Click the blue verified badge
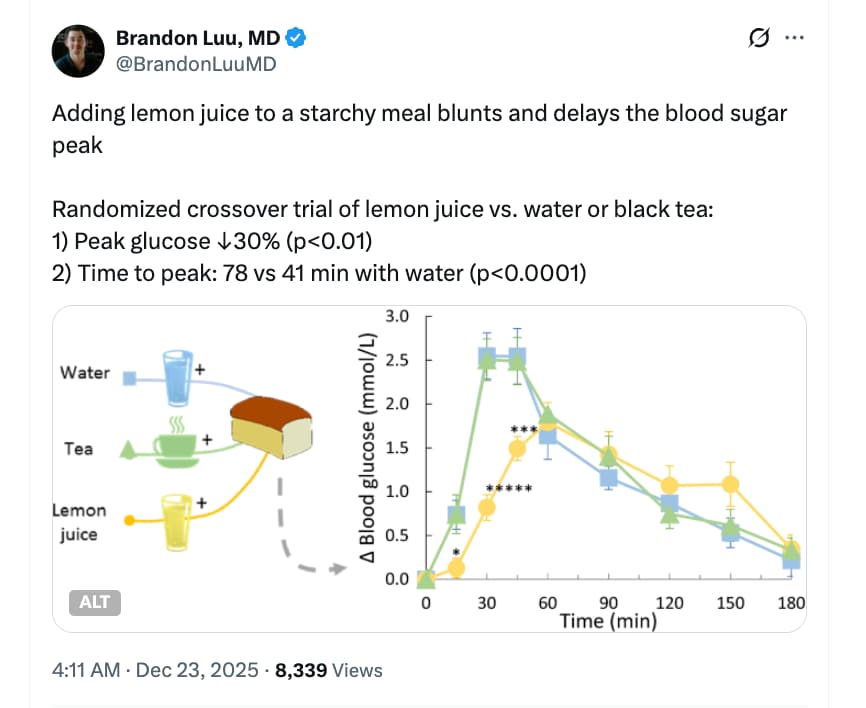Image resolution: width=866 pixels, height=708 pixels. [x=297, y=39]
